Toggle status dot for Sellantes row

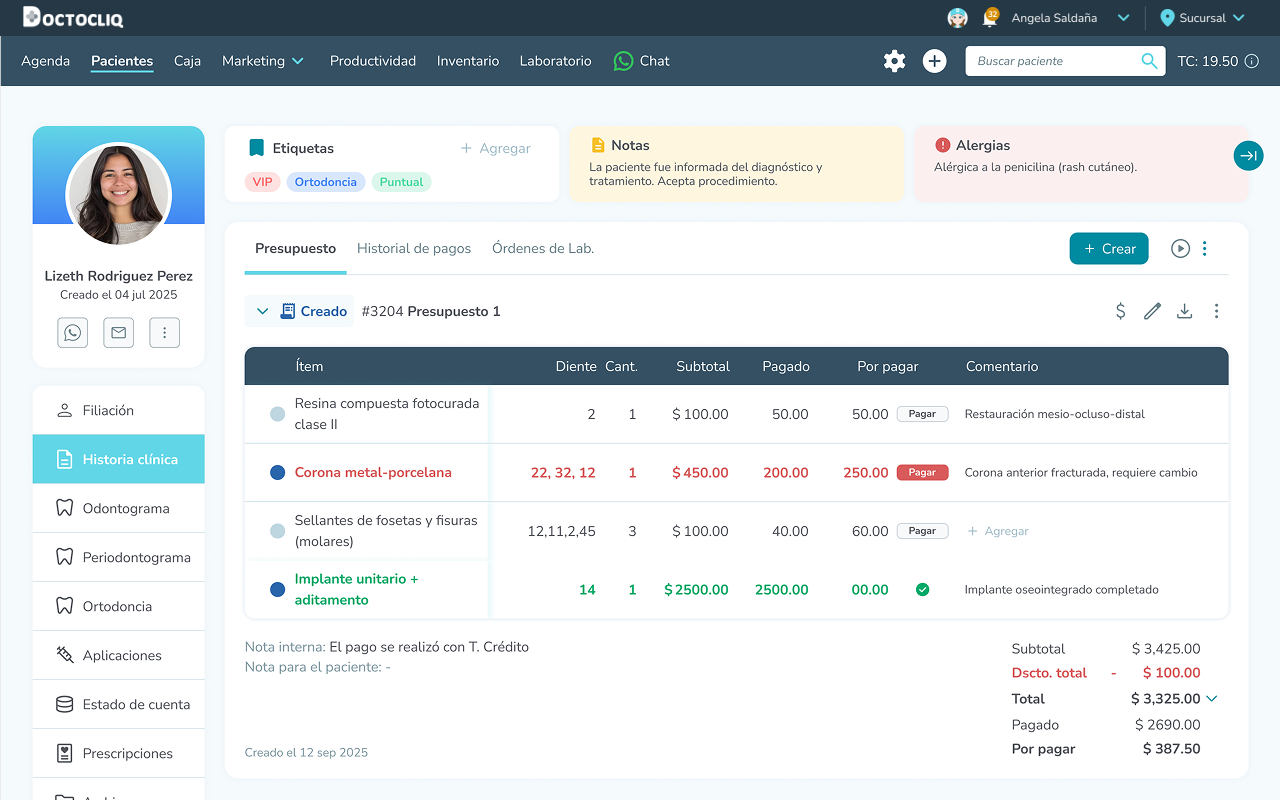click(x=278, y=532)
